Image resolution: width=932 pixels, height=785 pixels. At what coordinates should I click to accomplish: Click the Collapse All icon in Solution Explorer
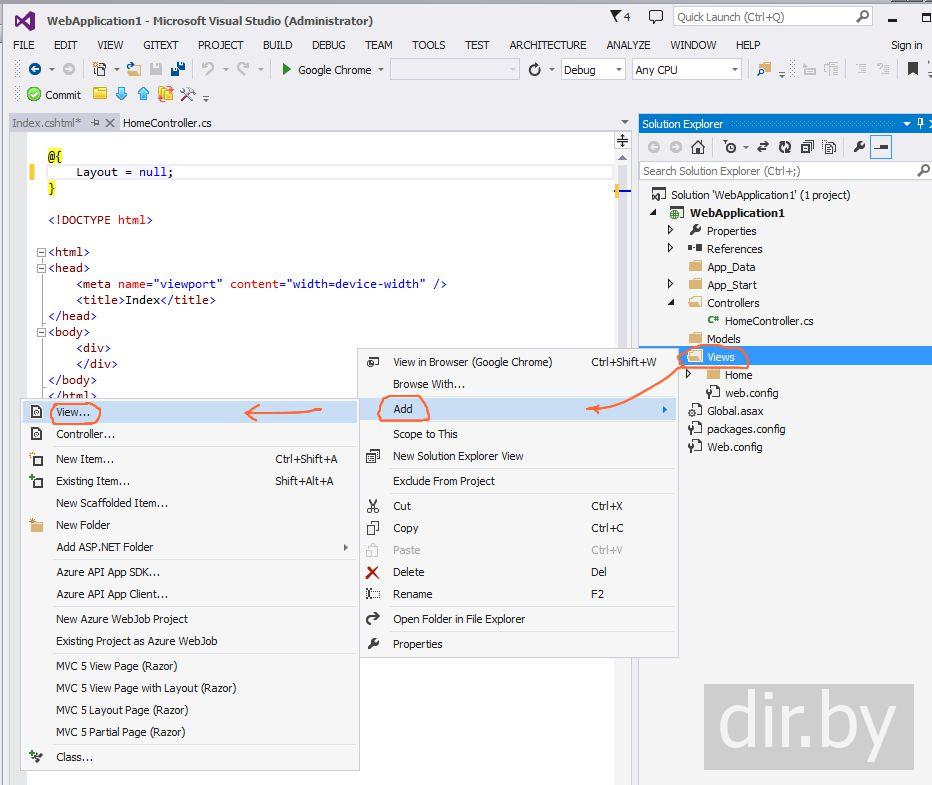pyautogui.click(x=807, y=147)
